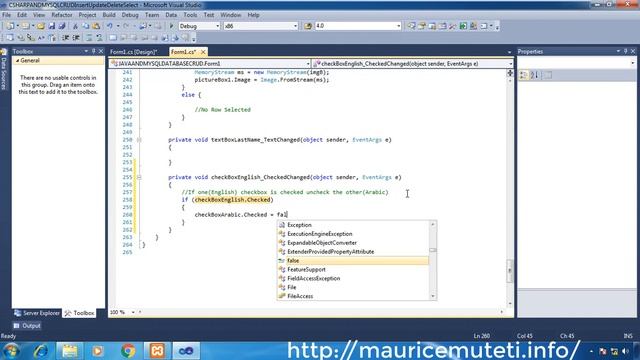
Task: Switch to the Server Explorer tab
Action: click(37, 313)
